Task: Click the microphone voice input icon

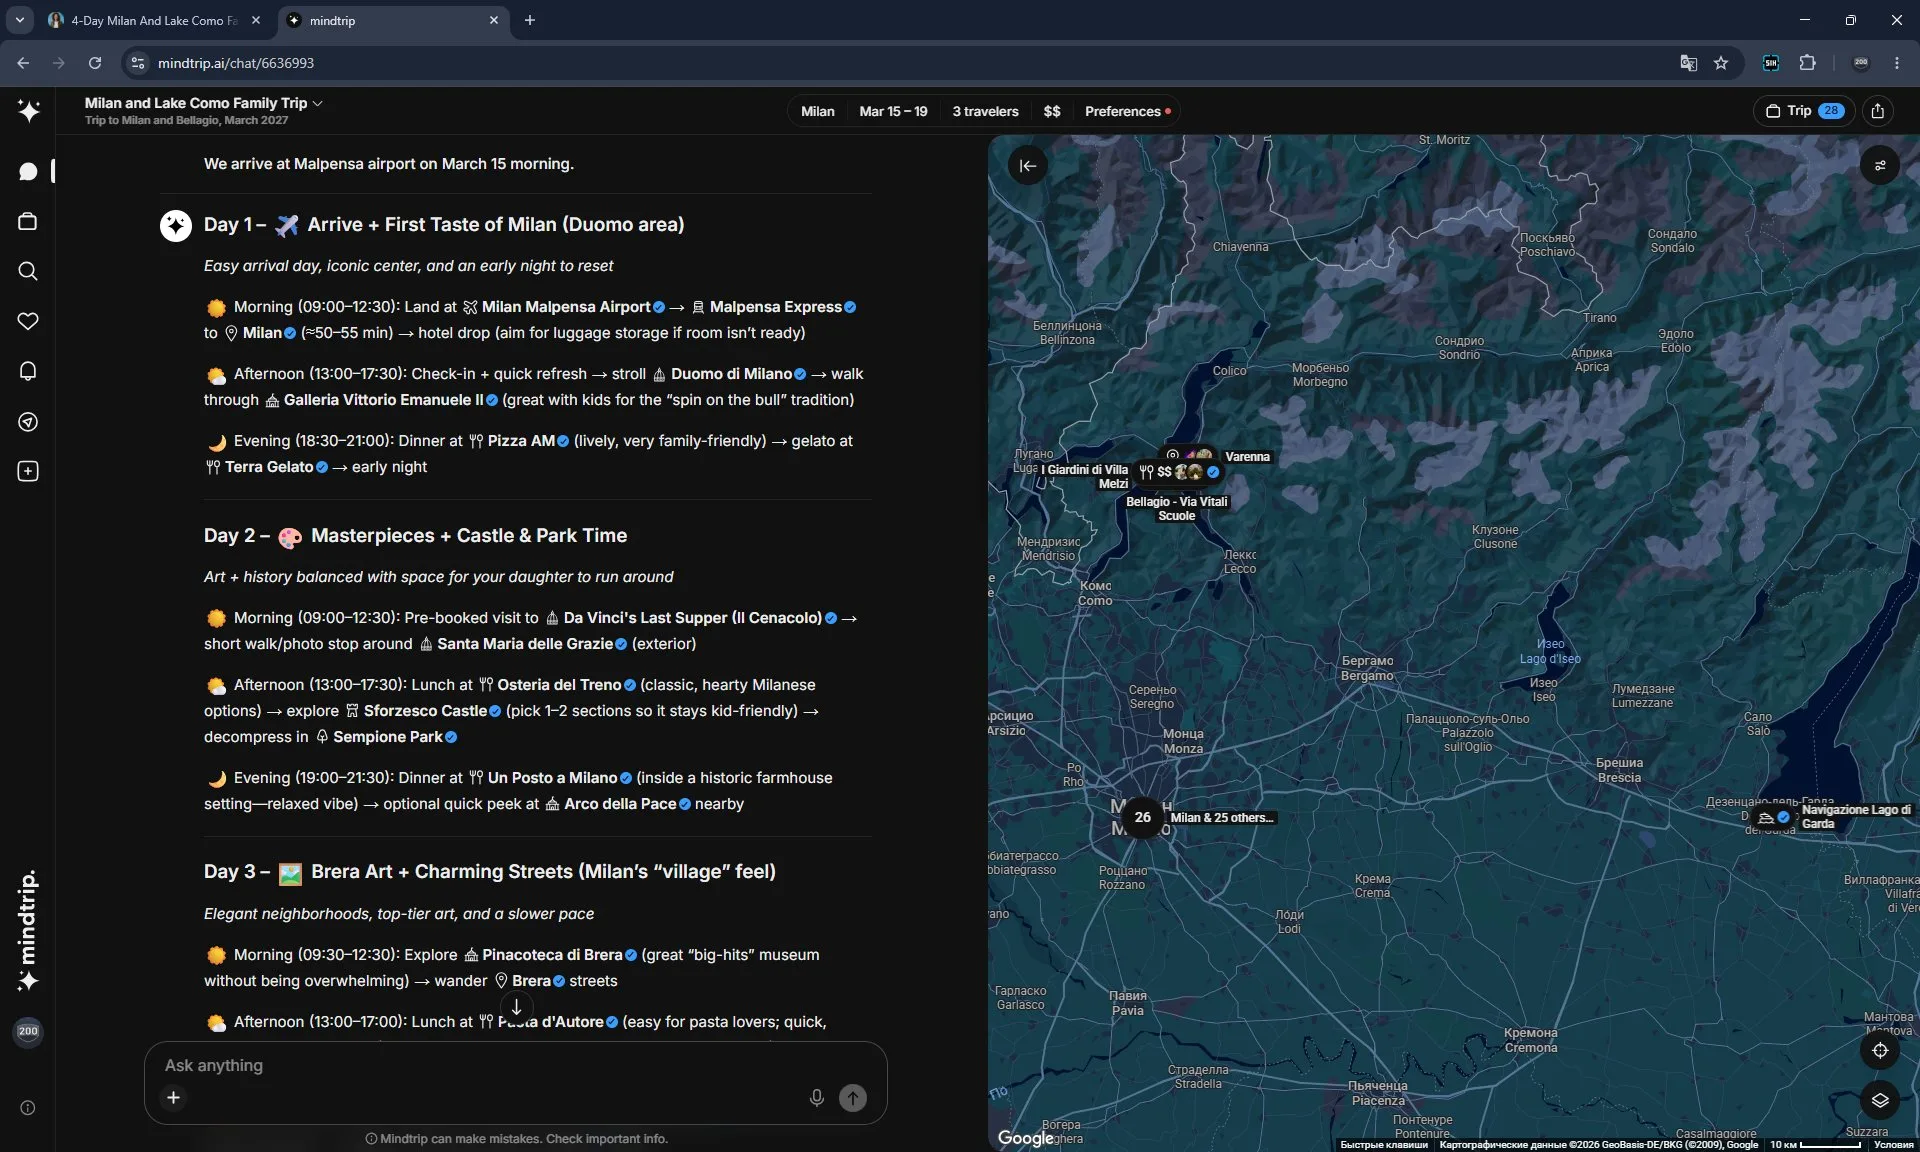Action: (x=816, y=1098)
